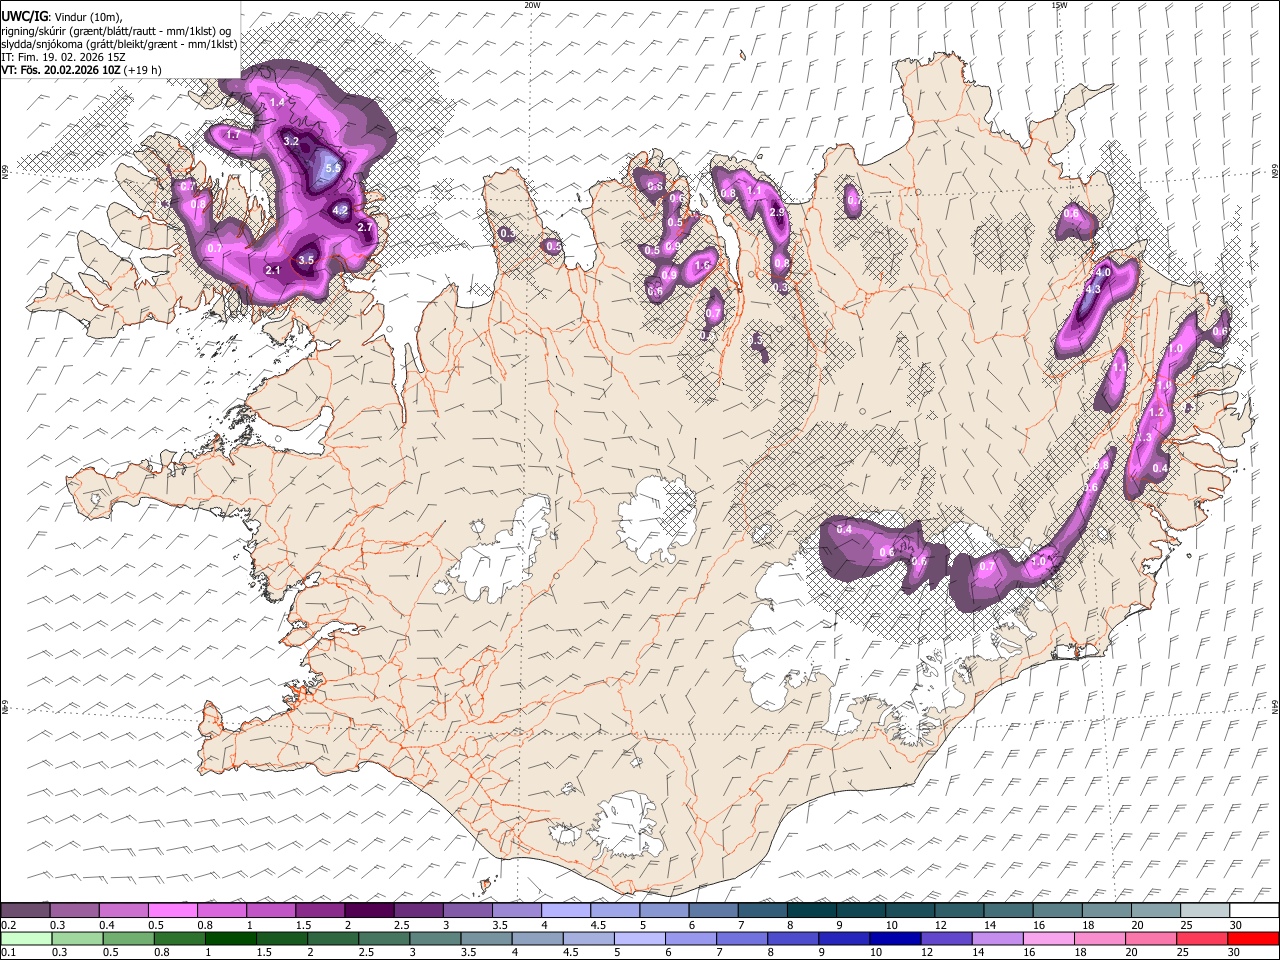Screen dimensions: 1280x960
Task: Click the slydda/snjókoma description line
Action: [119, 44]
